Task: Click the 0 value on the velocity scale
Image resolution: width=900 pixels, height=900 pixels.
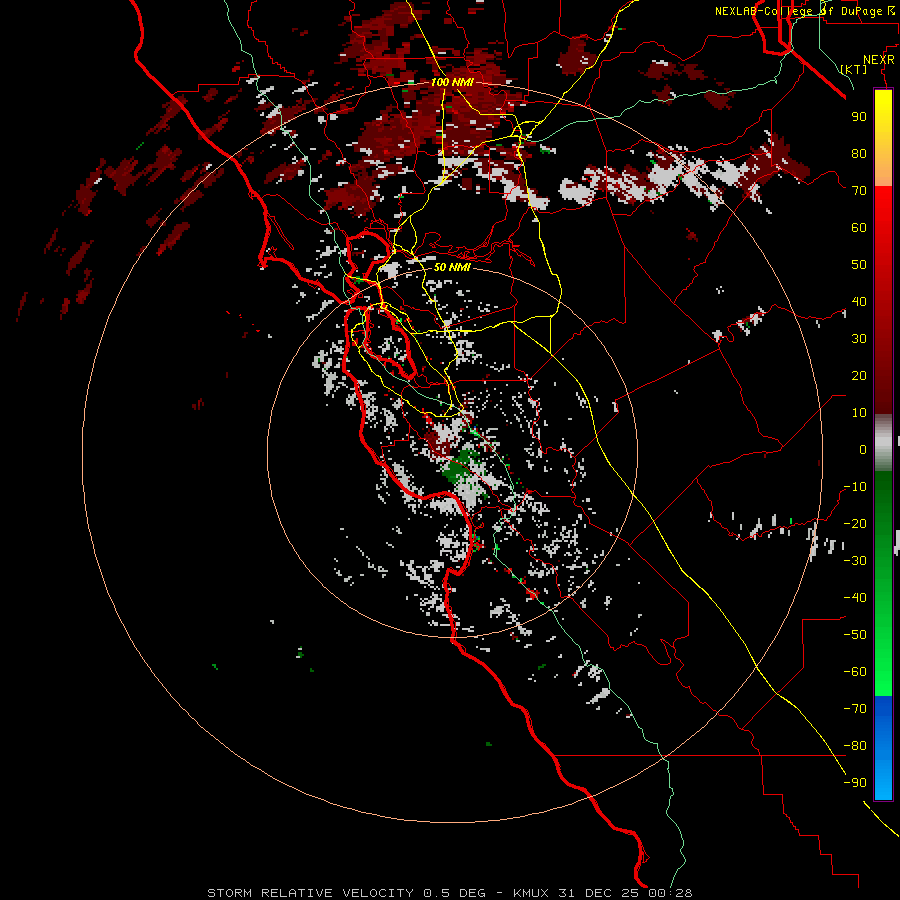Action: click(x=863, y=449)
